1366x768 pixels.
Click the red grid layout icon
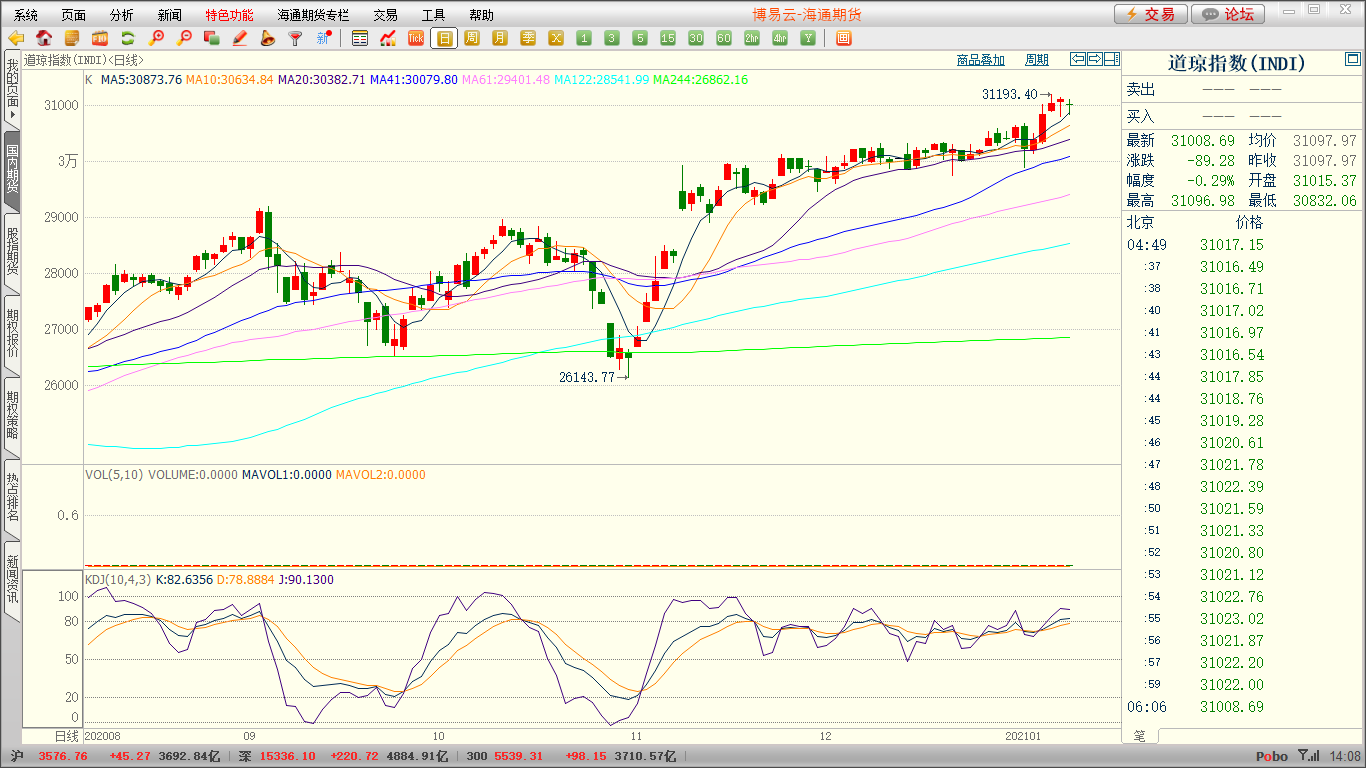pos(843,38)
